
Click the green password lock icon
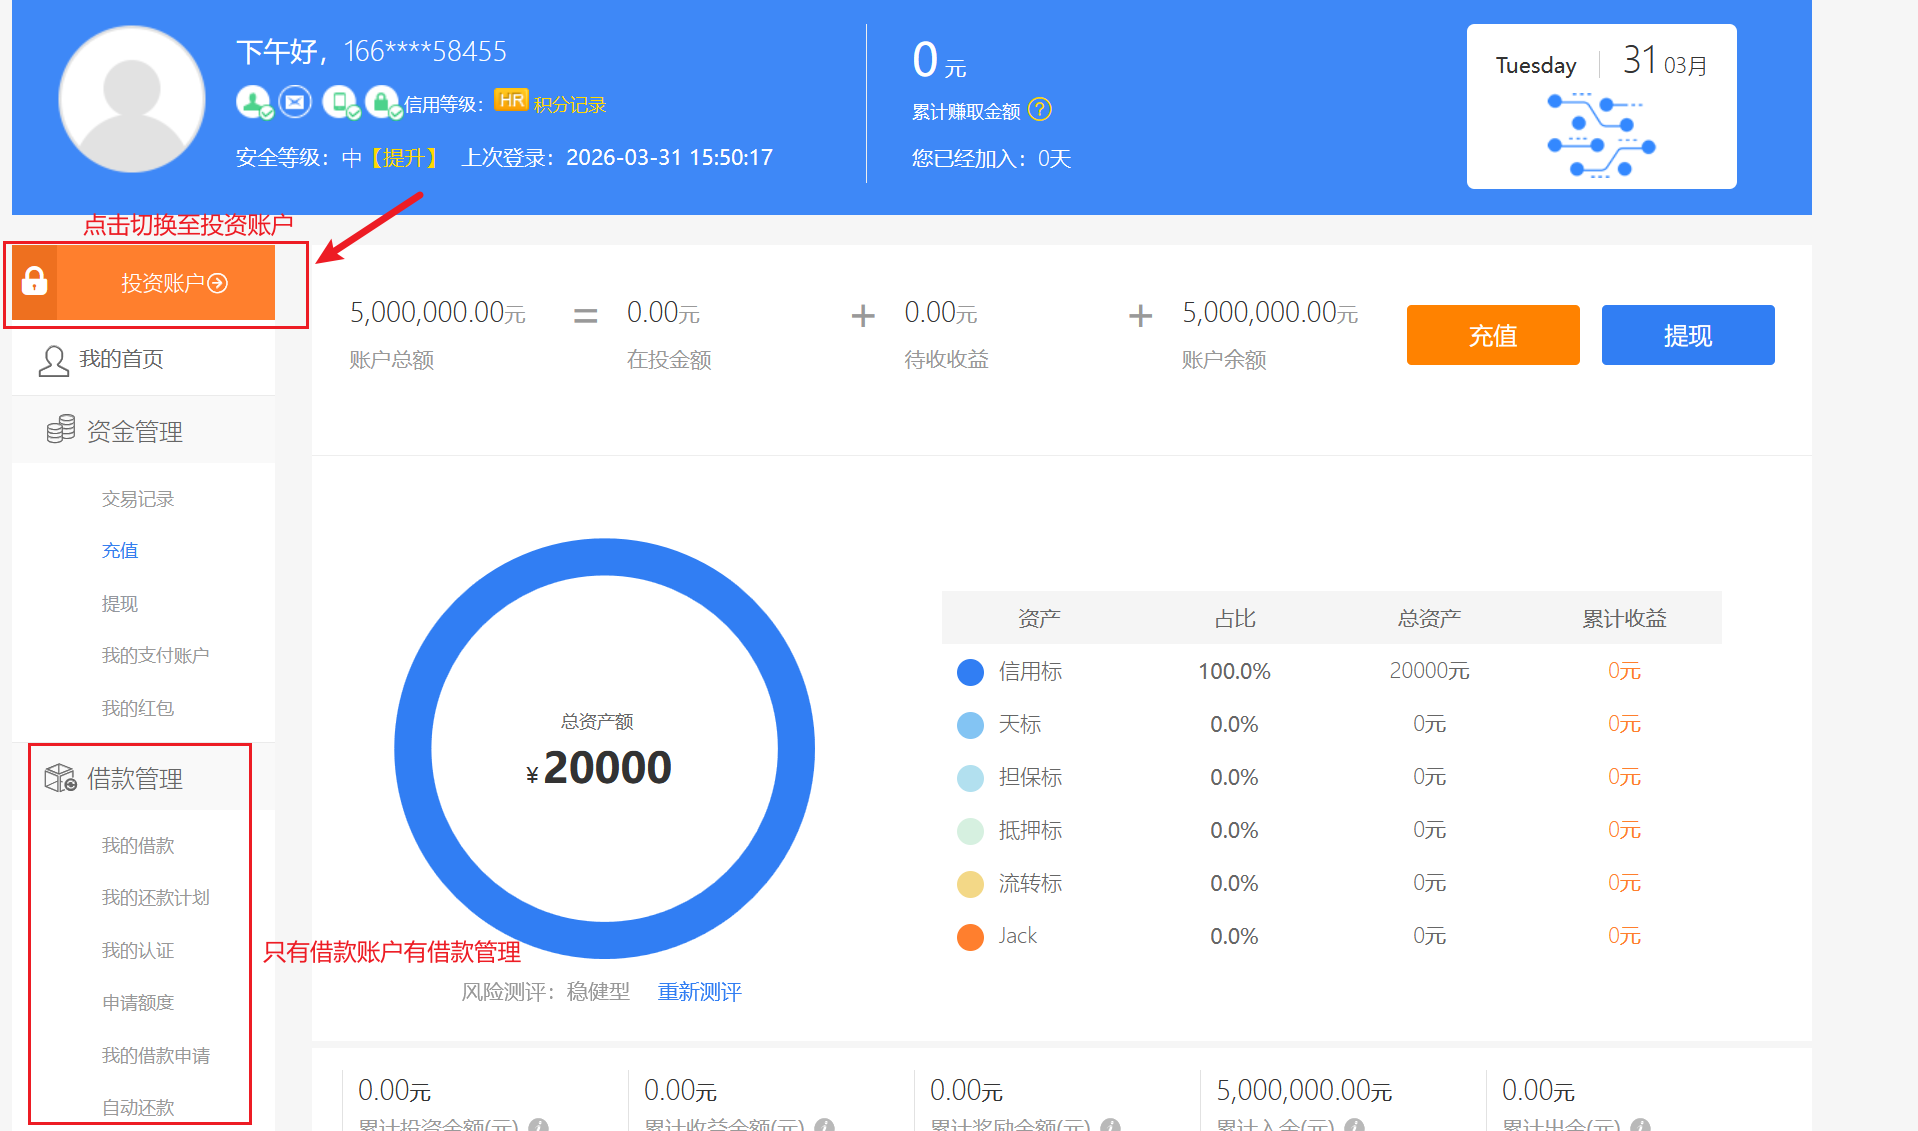click(x=382, y=102)
